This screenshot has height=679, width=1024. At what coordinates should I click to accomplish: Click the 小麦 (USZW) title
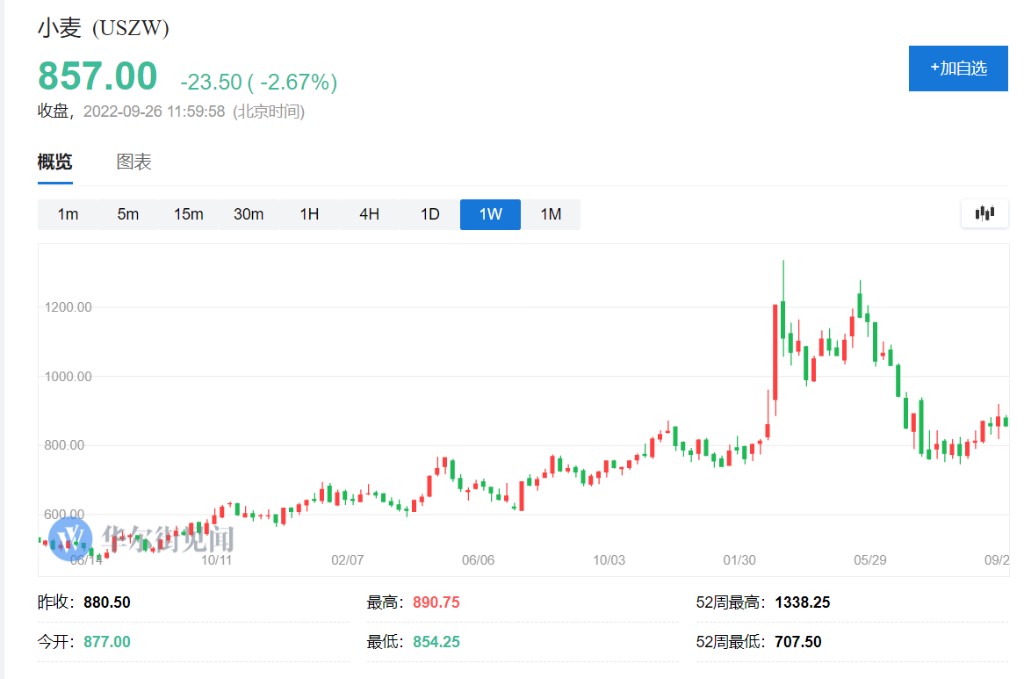[x=104, y=28]
